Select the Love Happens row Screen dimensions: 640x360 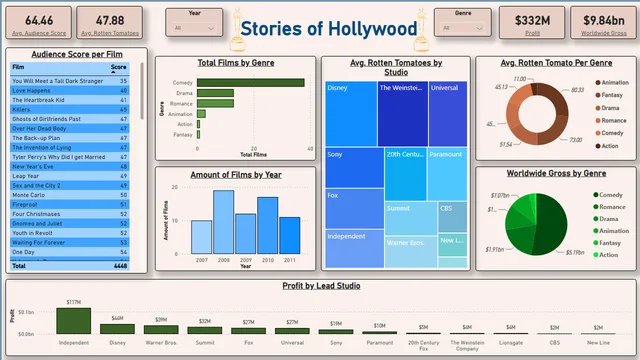(69, 91)
